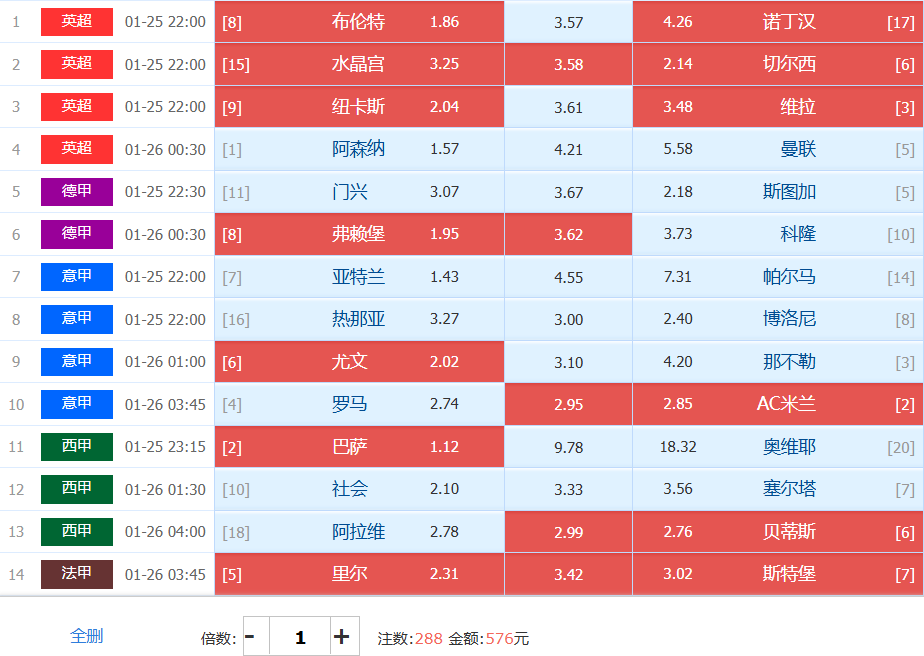The width and height of the screenshot is (924, 656).
Task: Click the 英超 league badge in 阿森纳 row
Action: point(77,149)
